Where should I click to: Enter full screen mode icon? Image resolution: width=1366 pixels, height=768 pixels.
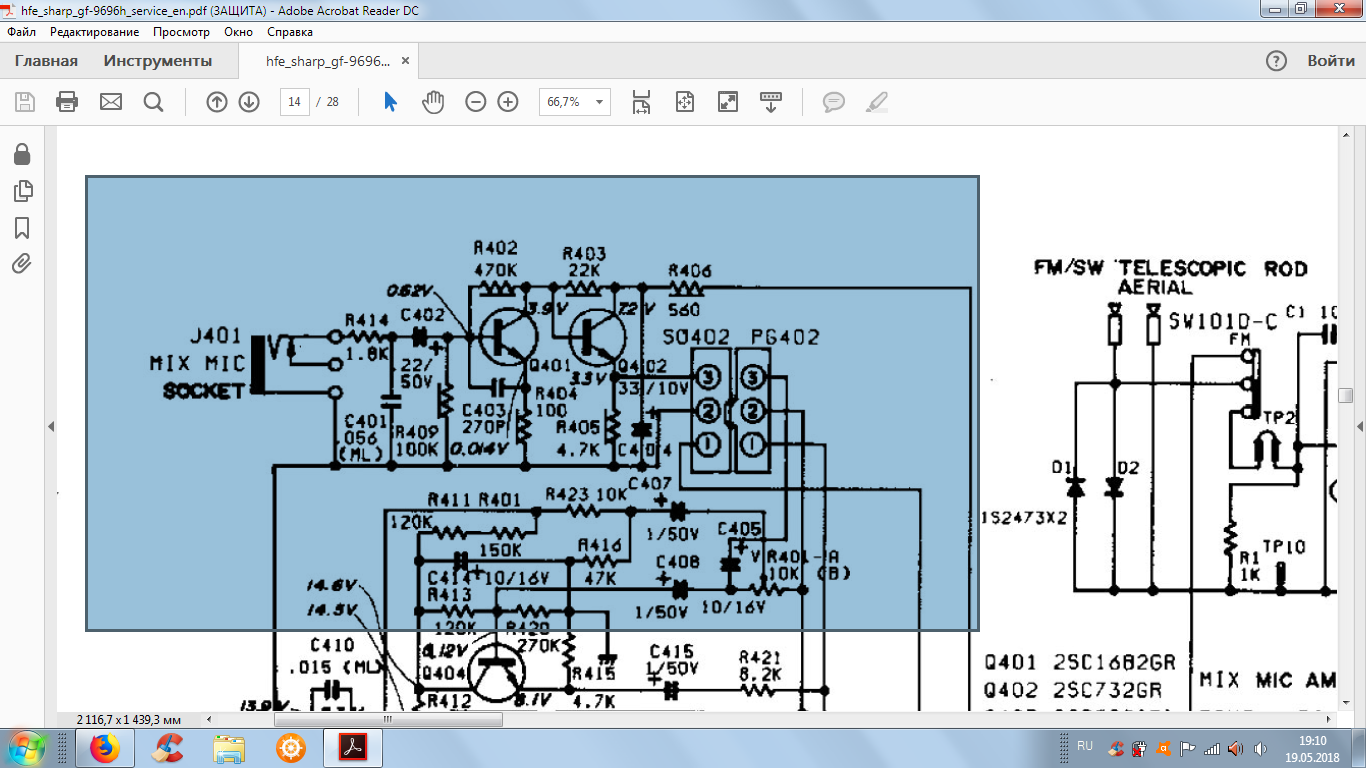coord(727,102)
